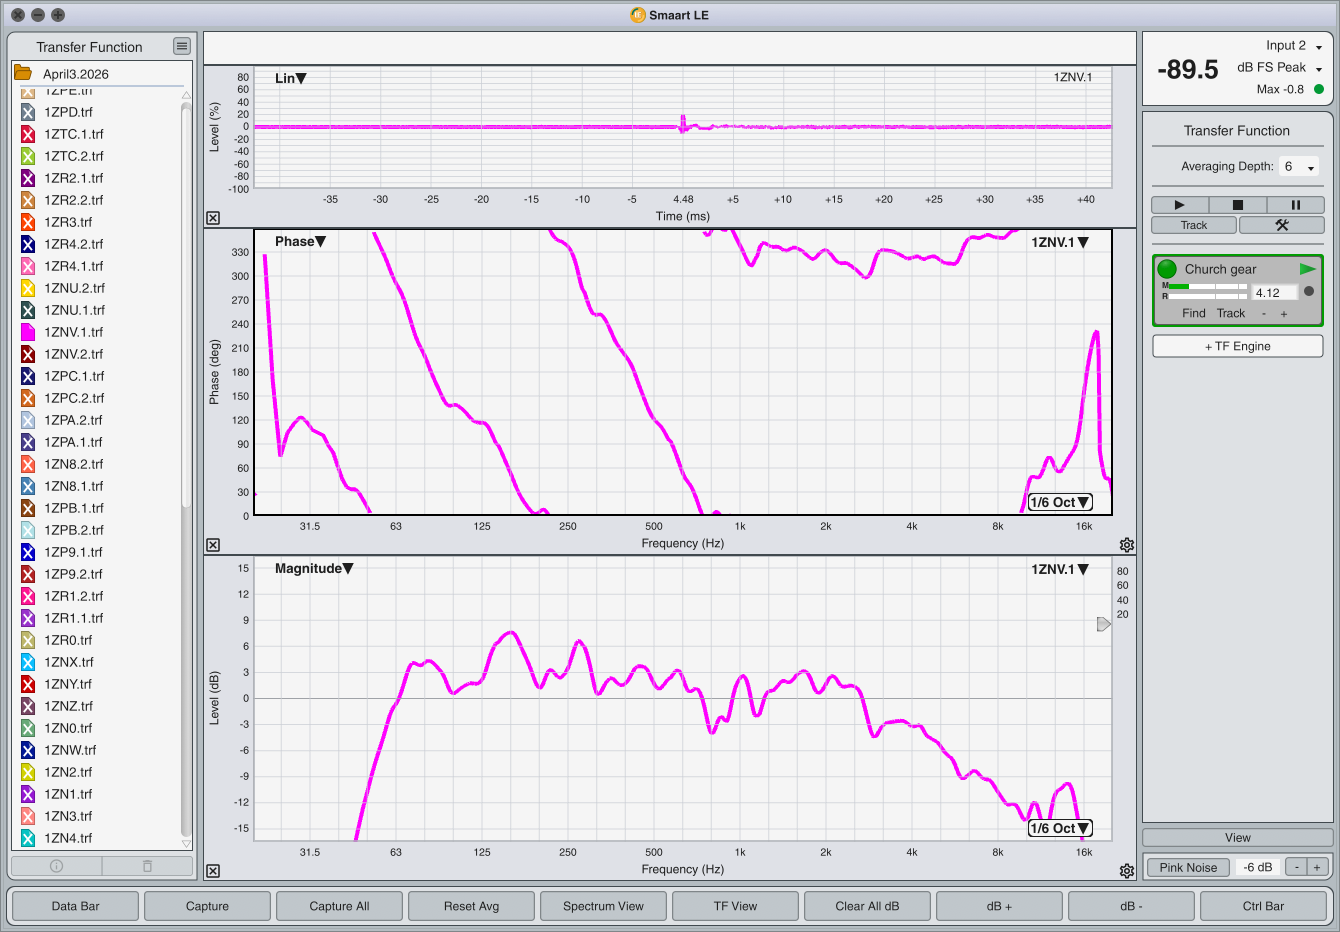
Task: Open the dB FS Peak meter type dropdown
Action: [1280, 68]
